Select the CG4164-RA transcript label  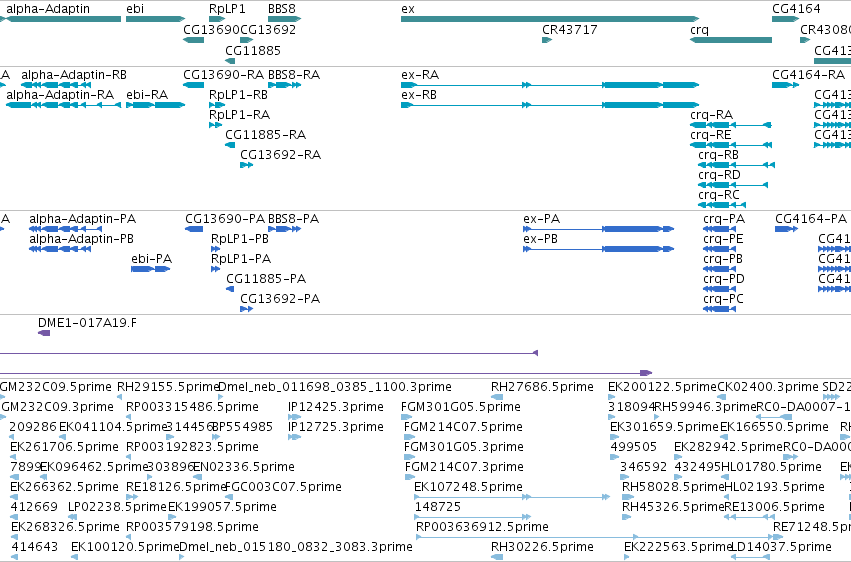tap(809, 75)
